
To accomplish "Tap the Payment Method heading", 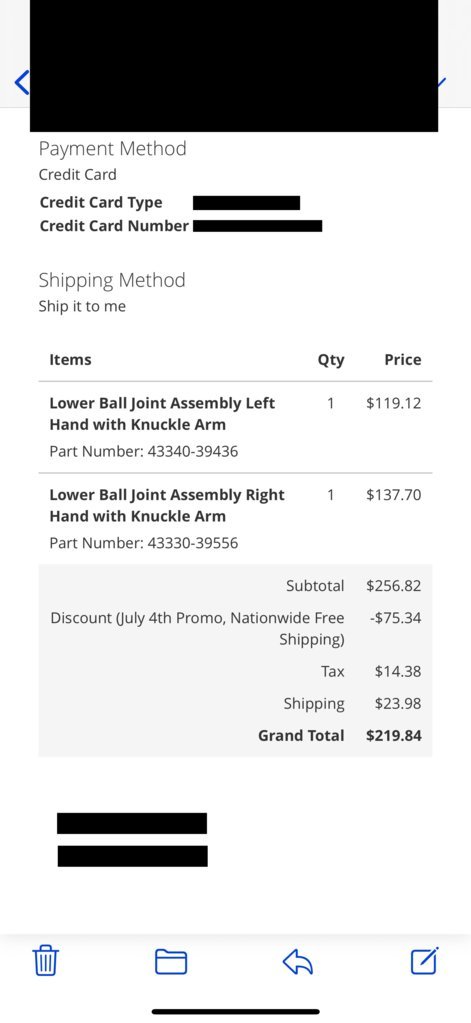I will click(112, 149).
